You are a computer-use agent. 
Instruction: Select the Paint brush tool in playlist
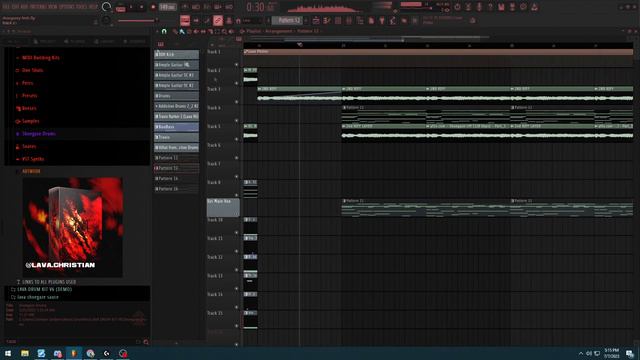[x=182, y=31]
